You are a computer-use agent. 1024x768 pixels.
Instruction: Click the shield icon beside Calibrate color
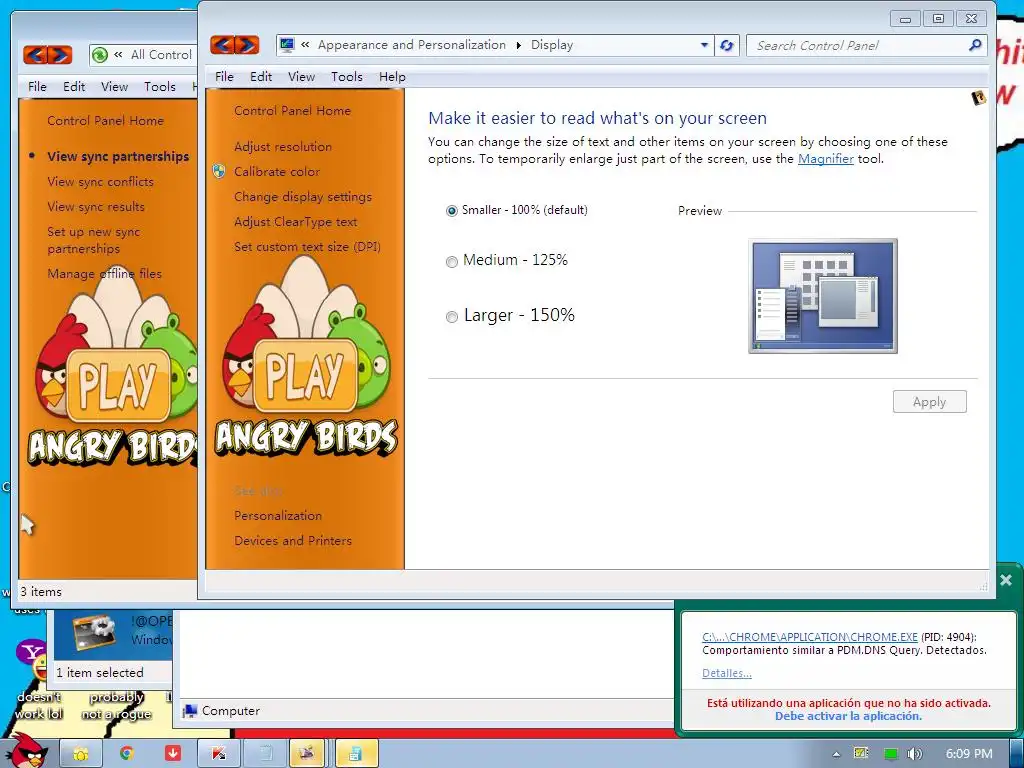tap(219, 172)
